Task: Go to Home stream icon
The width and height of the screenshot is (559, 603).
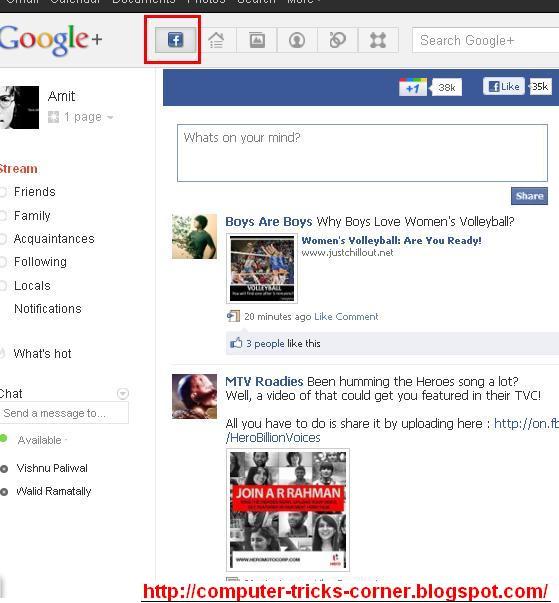Action: click(x=216, y=40)
